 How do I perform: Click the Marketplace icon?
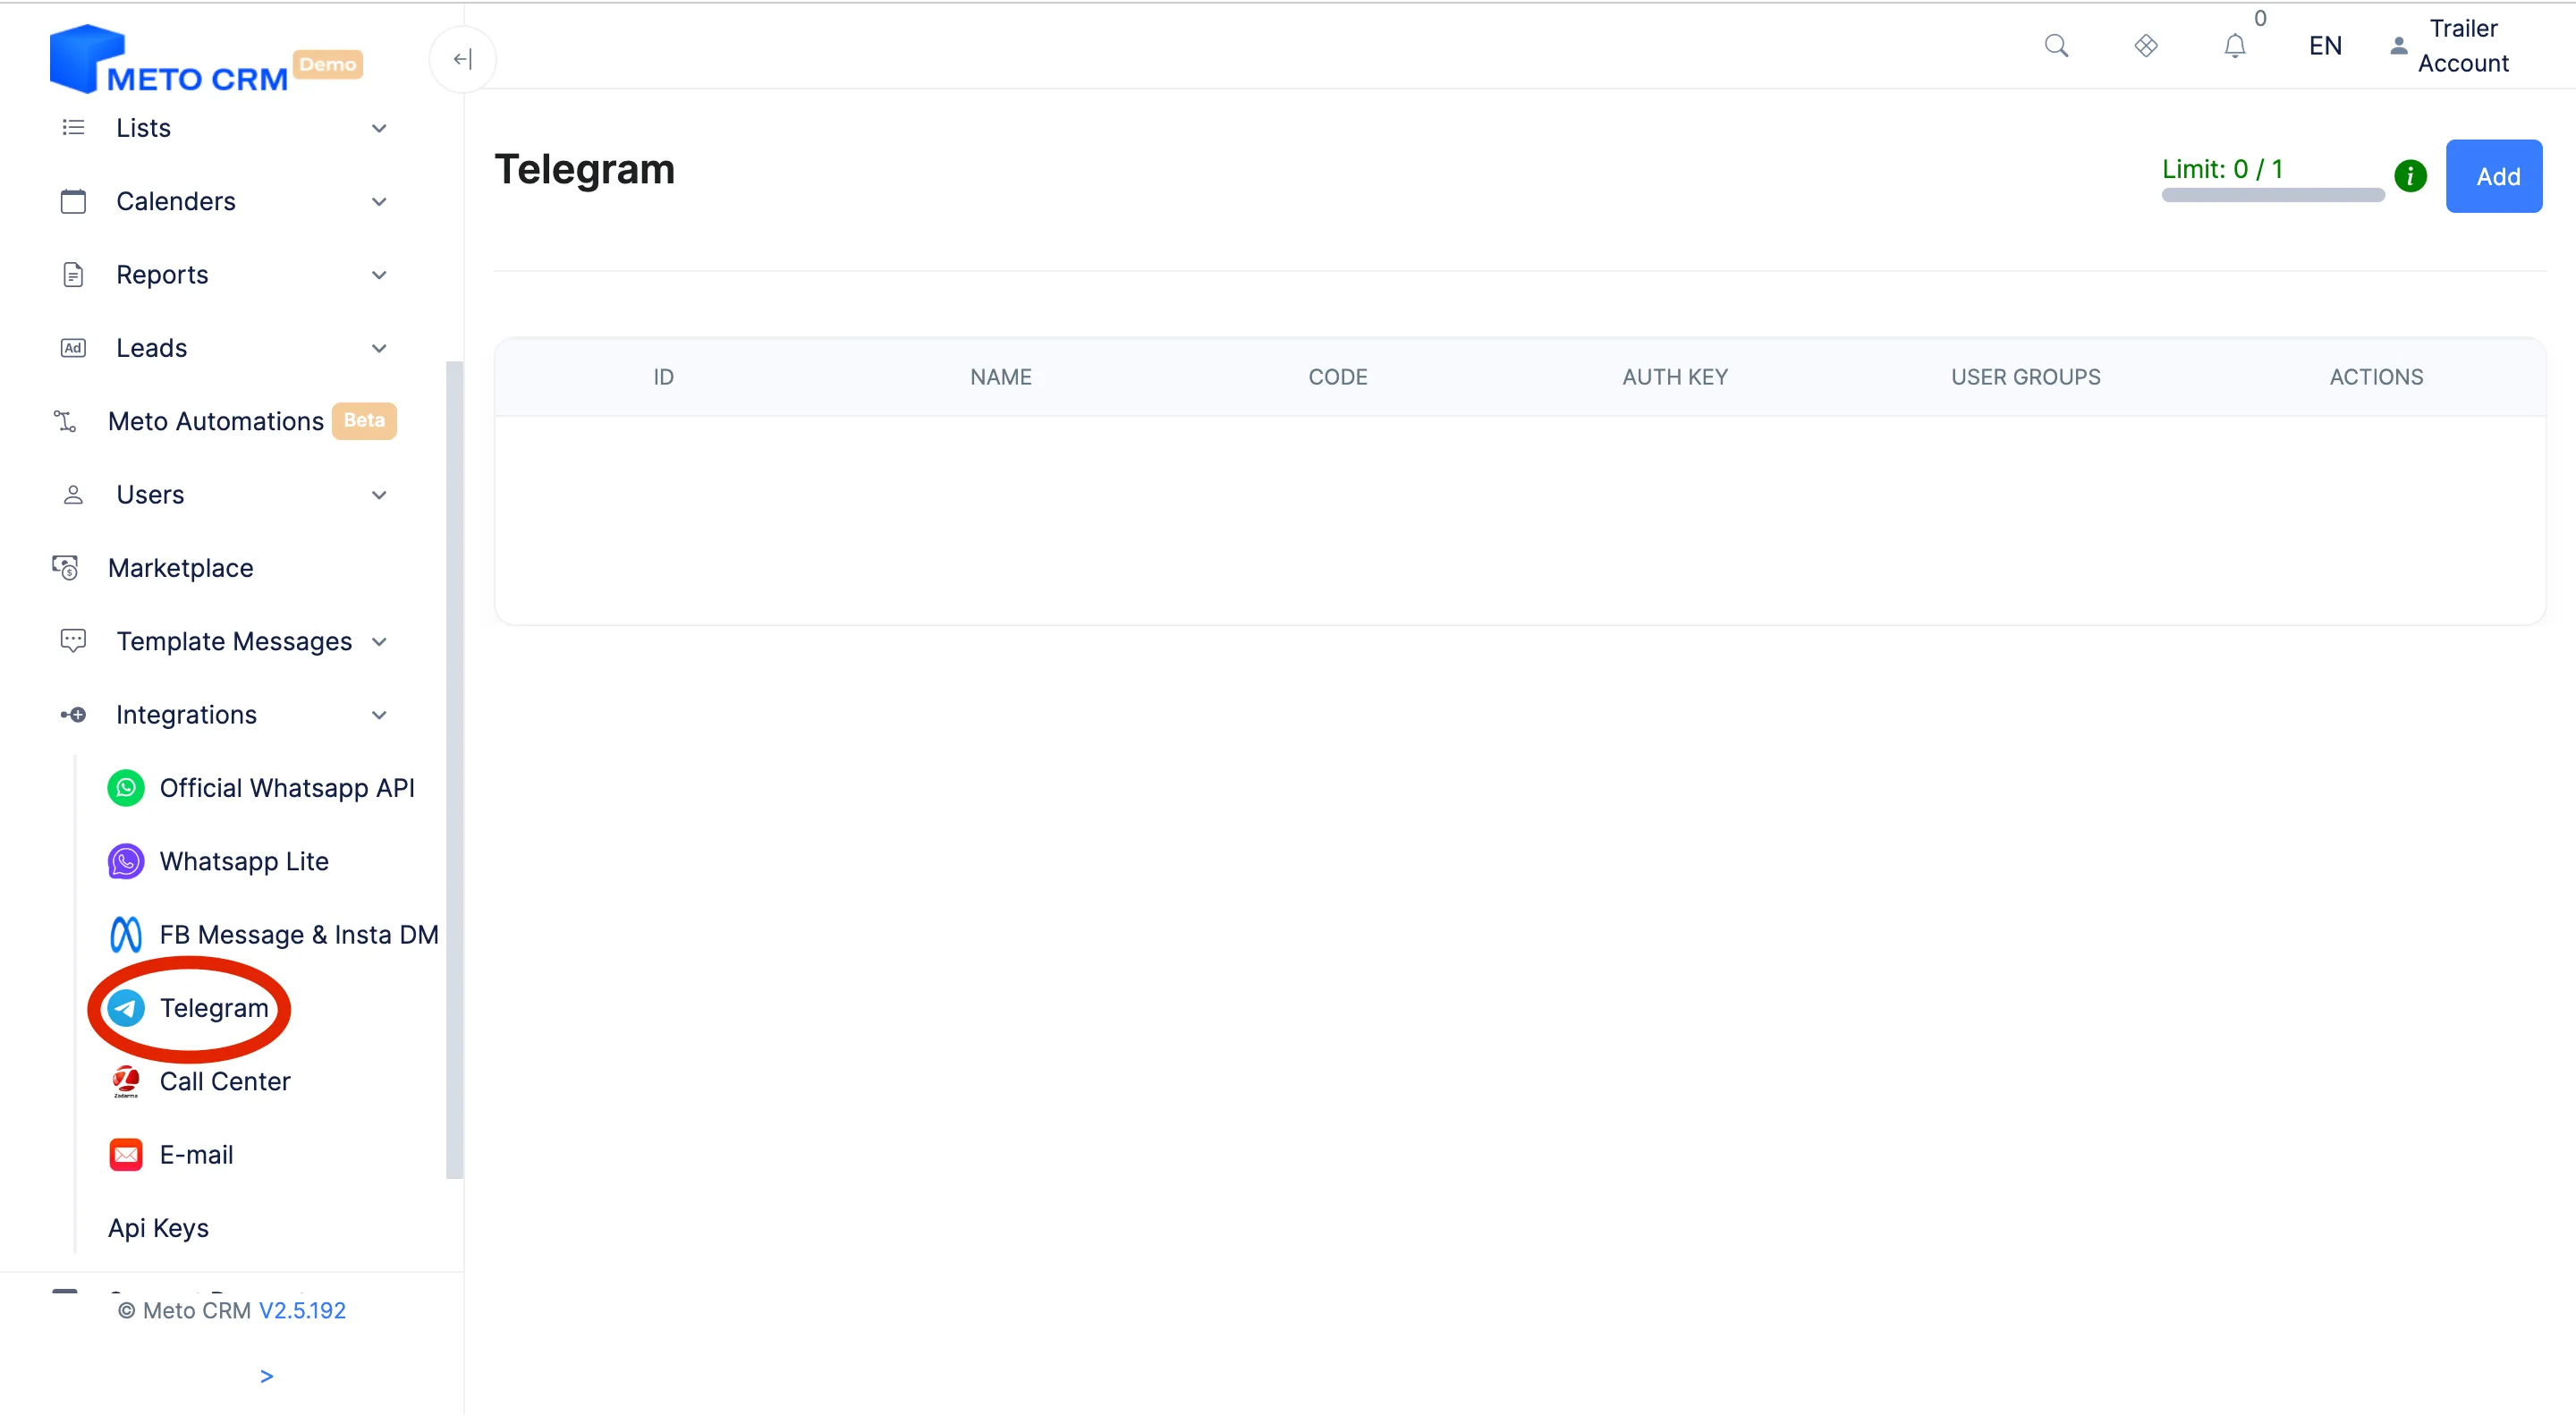[x=65, y=568]
